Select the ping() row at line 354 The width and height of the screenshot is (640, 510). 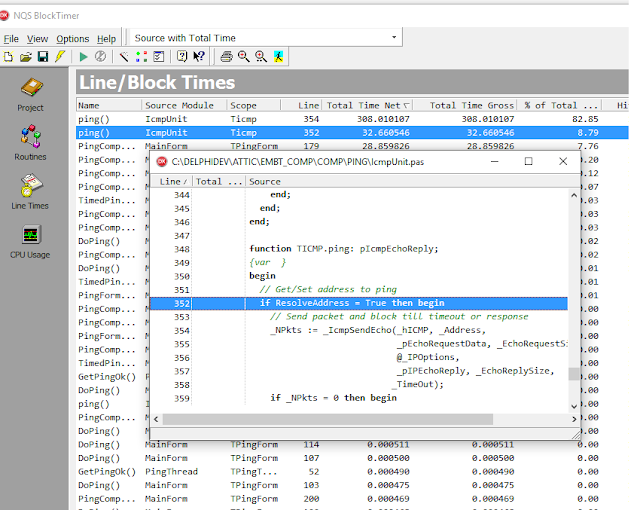pyautogui.click(x=352, y=119)
